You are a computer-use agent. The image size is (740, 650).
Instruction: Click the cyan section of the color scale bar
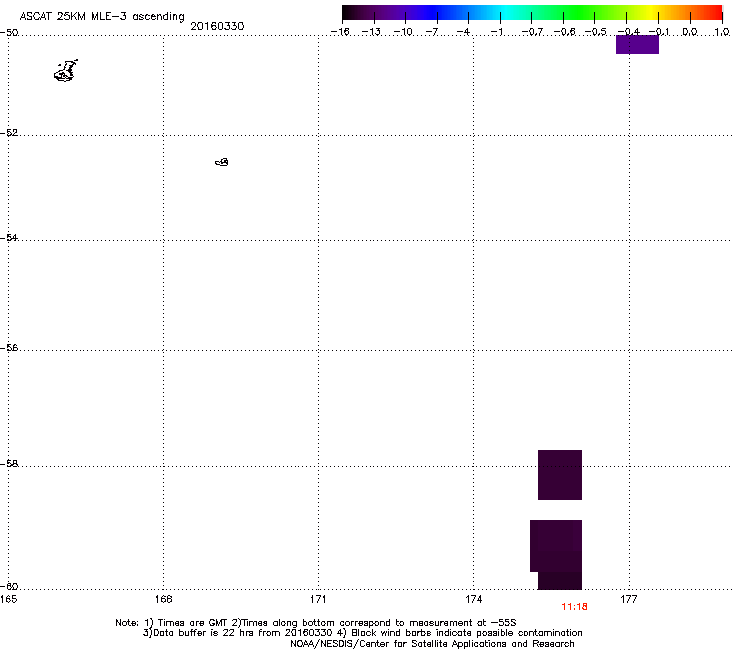coord(505,13)
